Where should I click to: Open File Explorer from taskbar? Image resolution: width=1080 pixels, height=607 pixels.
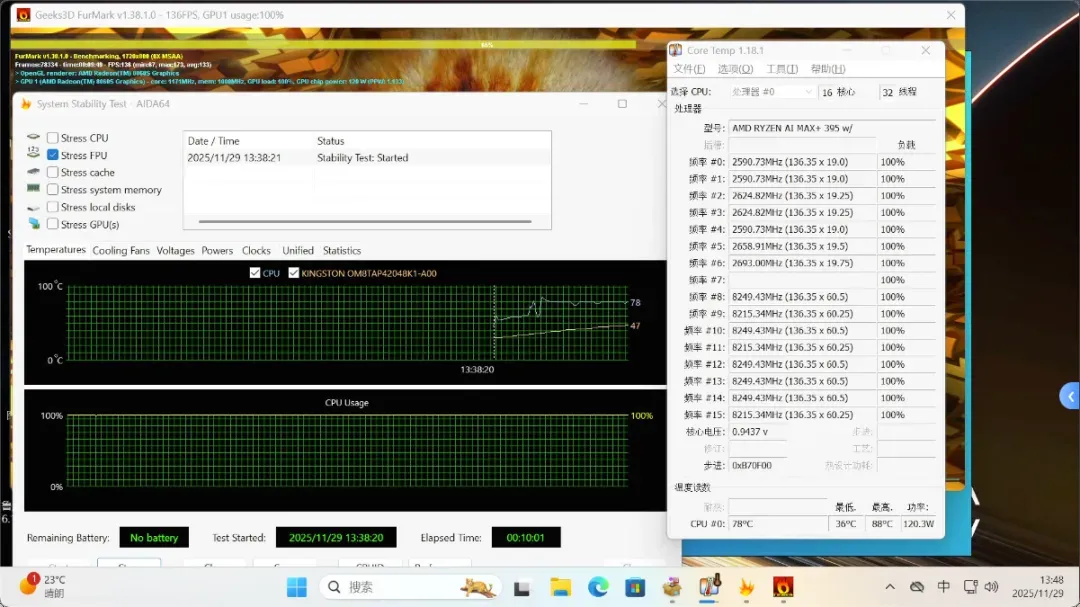[560, 587]
